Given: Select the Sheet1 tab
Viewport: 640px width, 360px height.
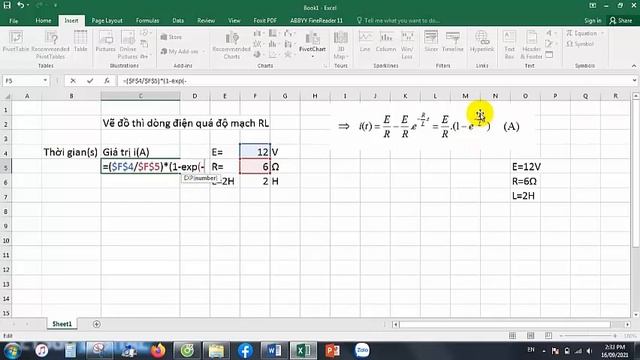Looking at the screenshot, I should [62, 324].
